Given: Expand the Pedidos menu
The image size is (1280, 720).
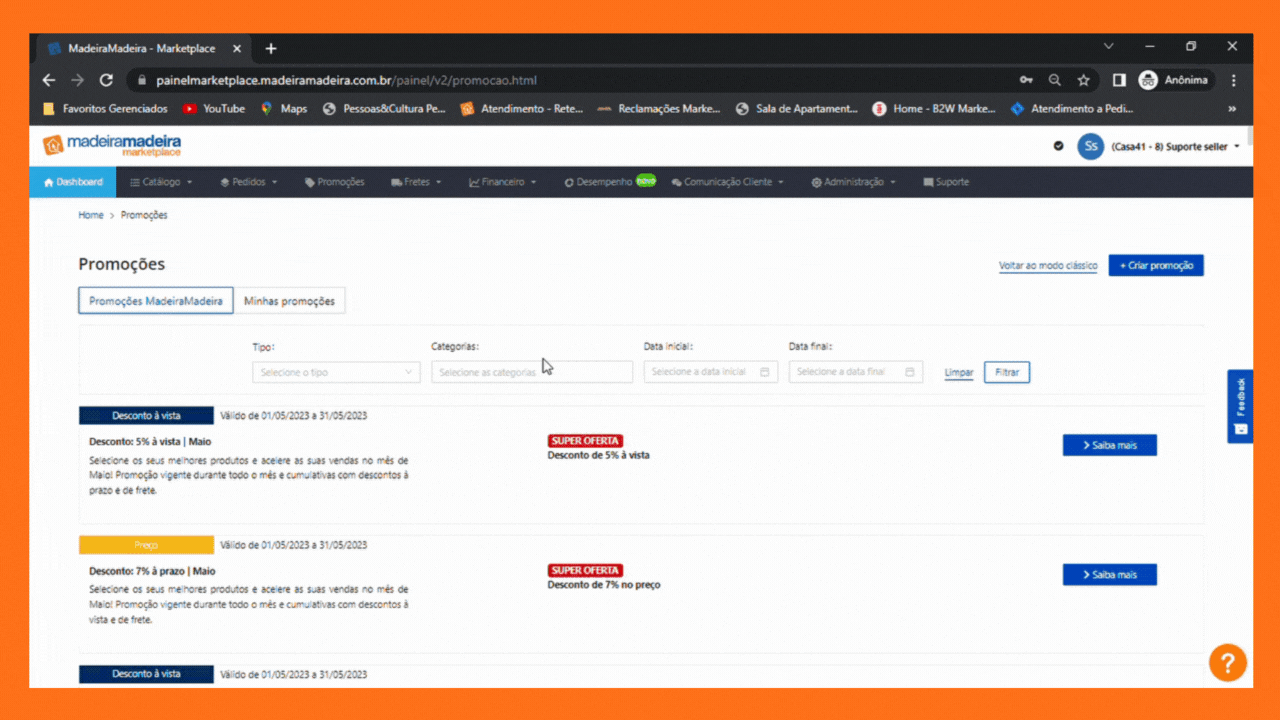Looking at the screenshot, I should [x=249, y=182].
